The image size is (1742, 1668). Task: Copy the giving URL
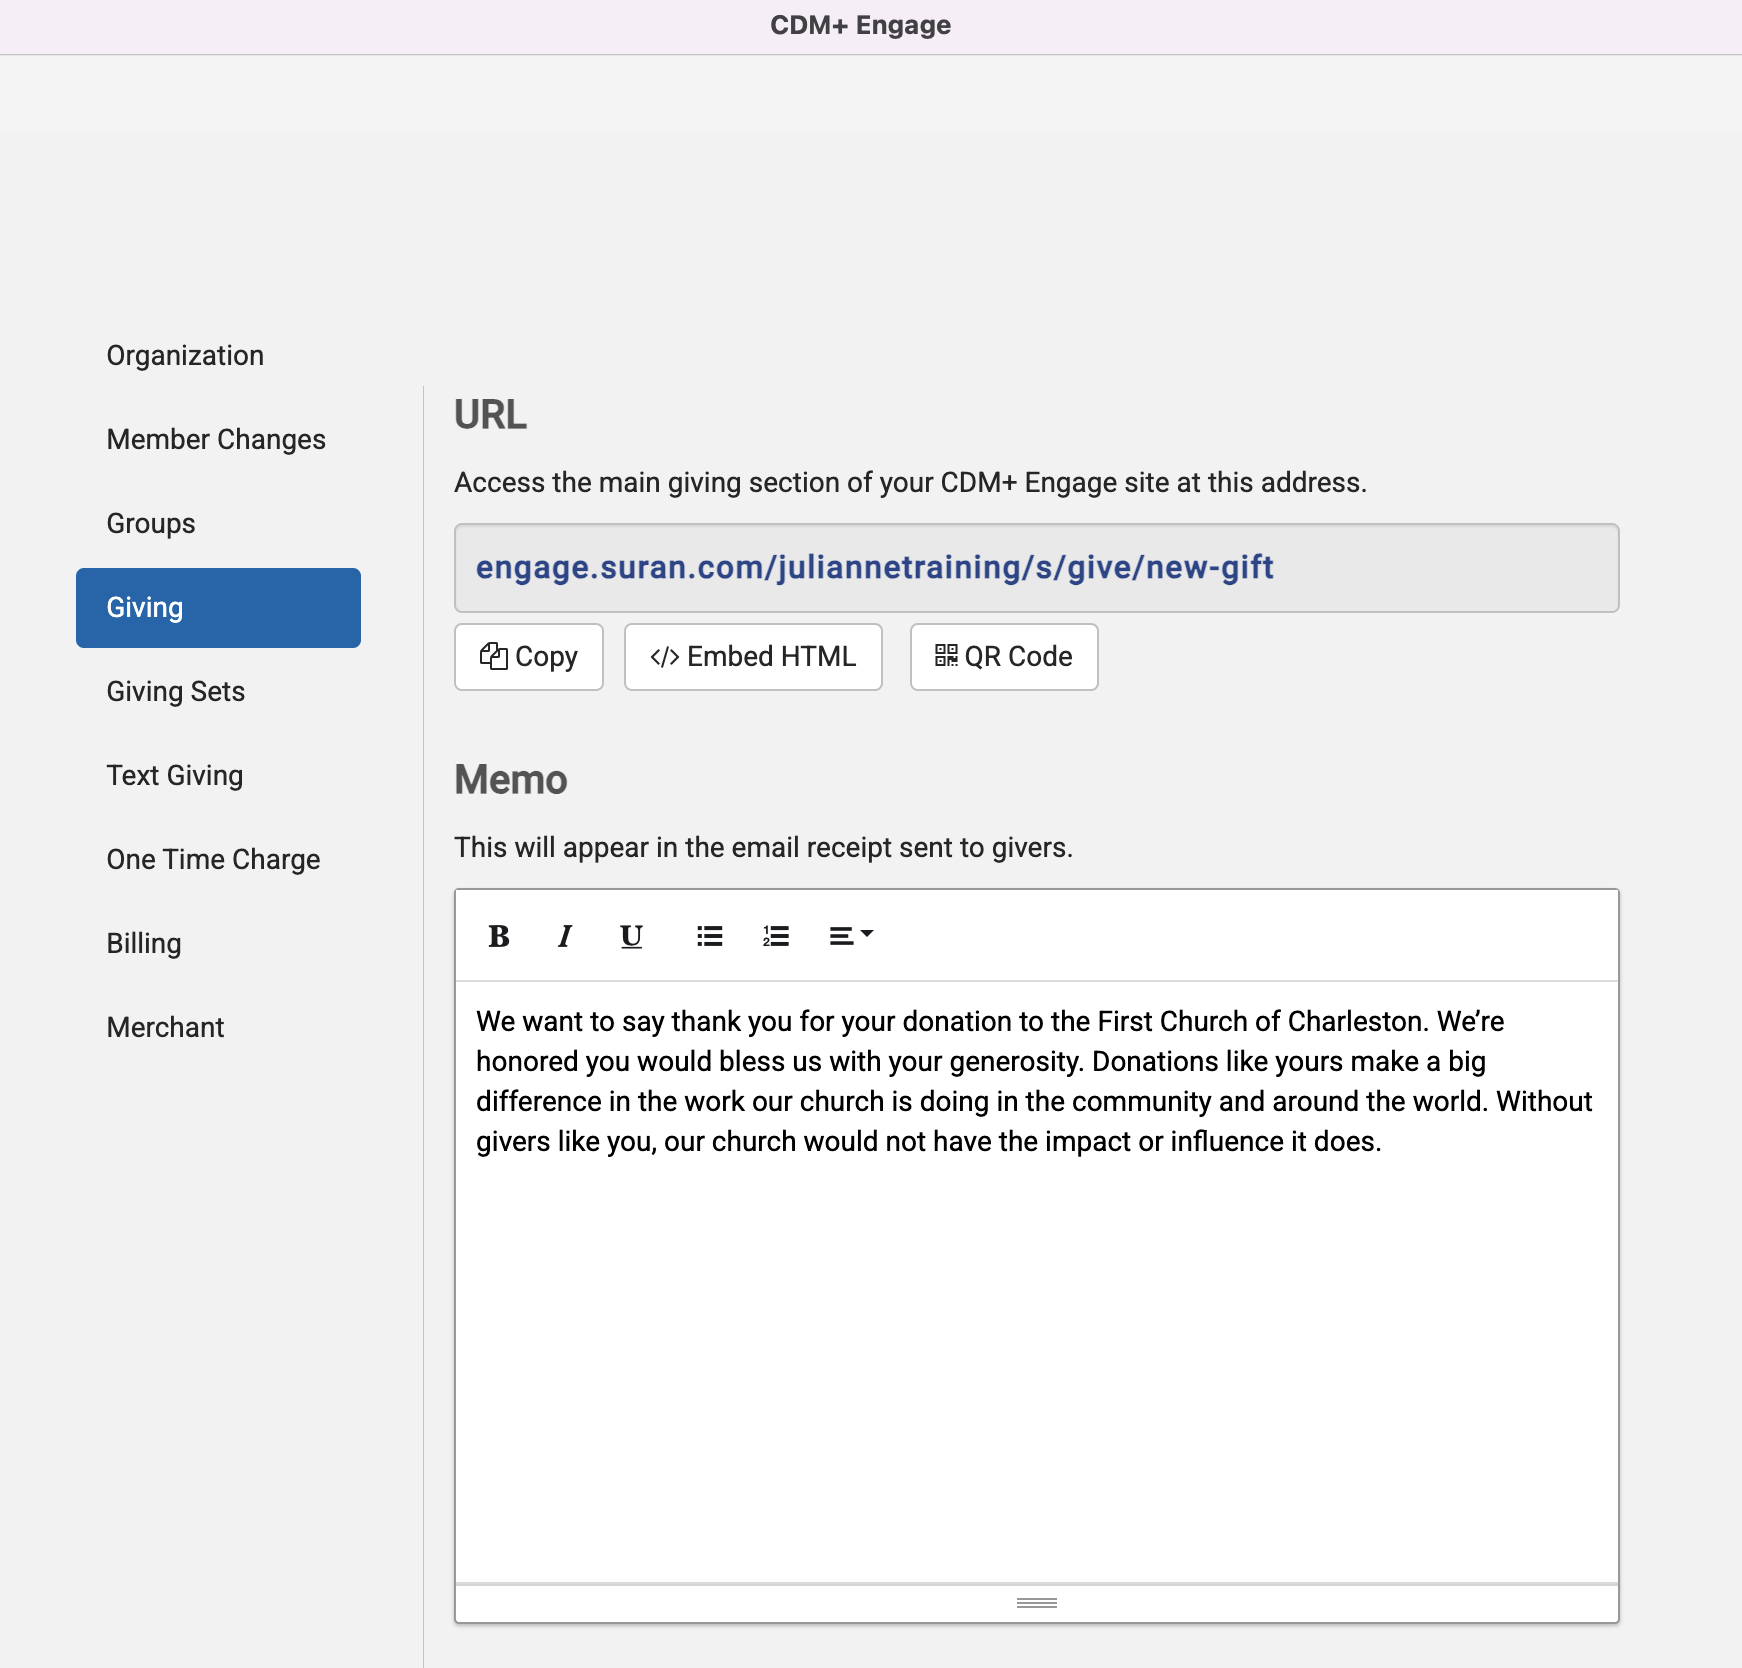[x=529, y=657]
